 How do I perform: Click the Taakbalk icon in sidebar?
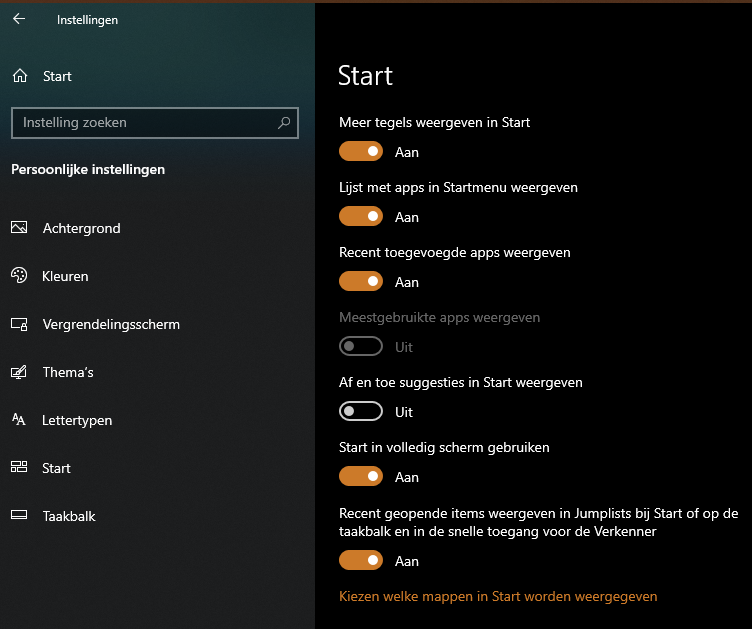(19, 516)
